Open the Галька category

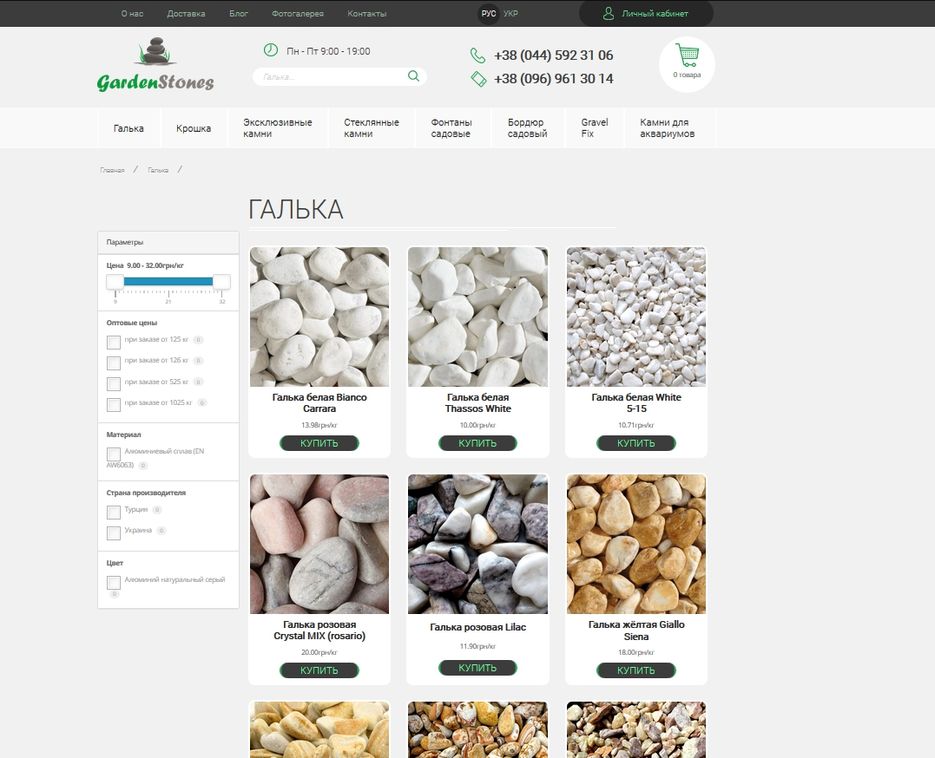coord(129,128)
